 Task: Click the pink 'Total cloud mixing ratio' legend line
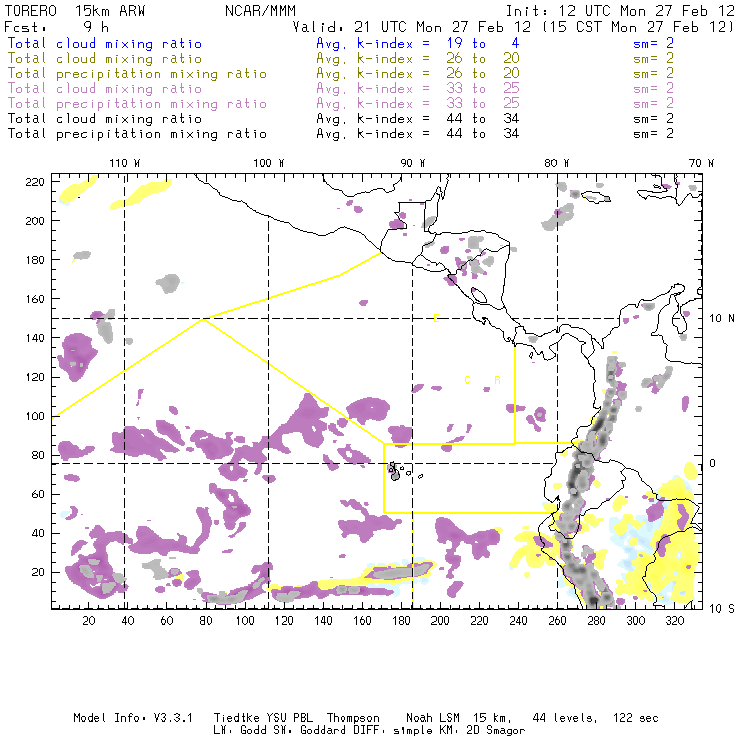pos(105,89)
